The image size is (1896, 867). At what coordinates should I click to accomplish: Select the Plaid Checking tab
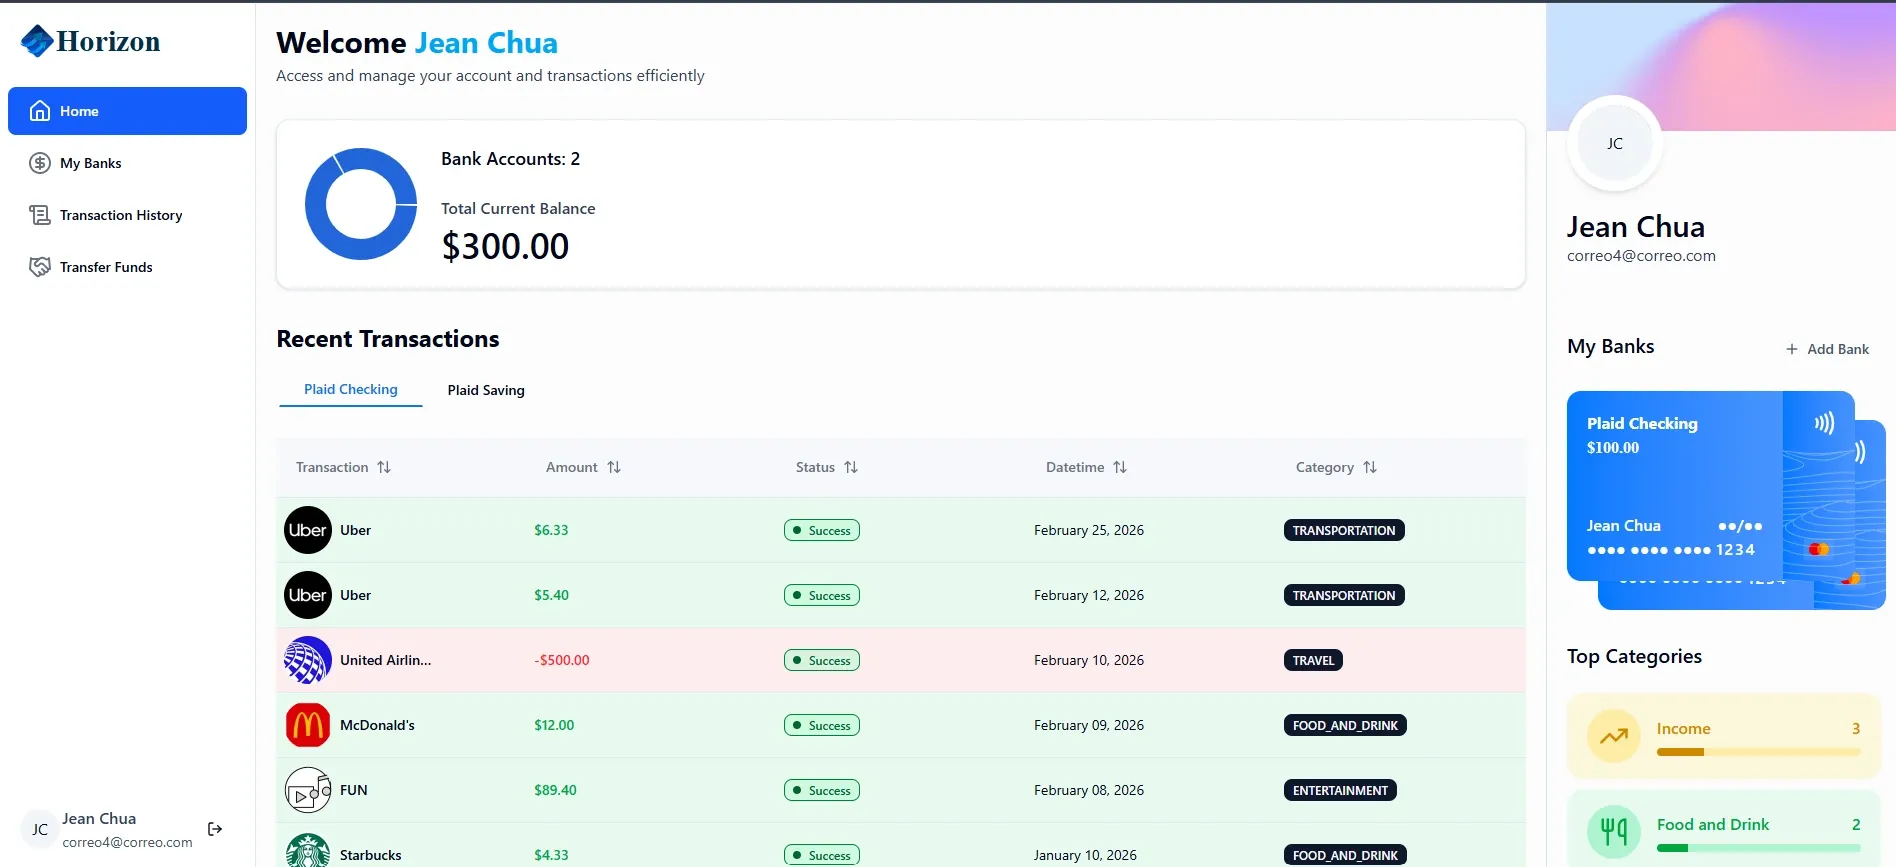[x=351, y=389]
